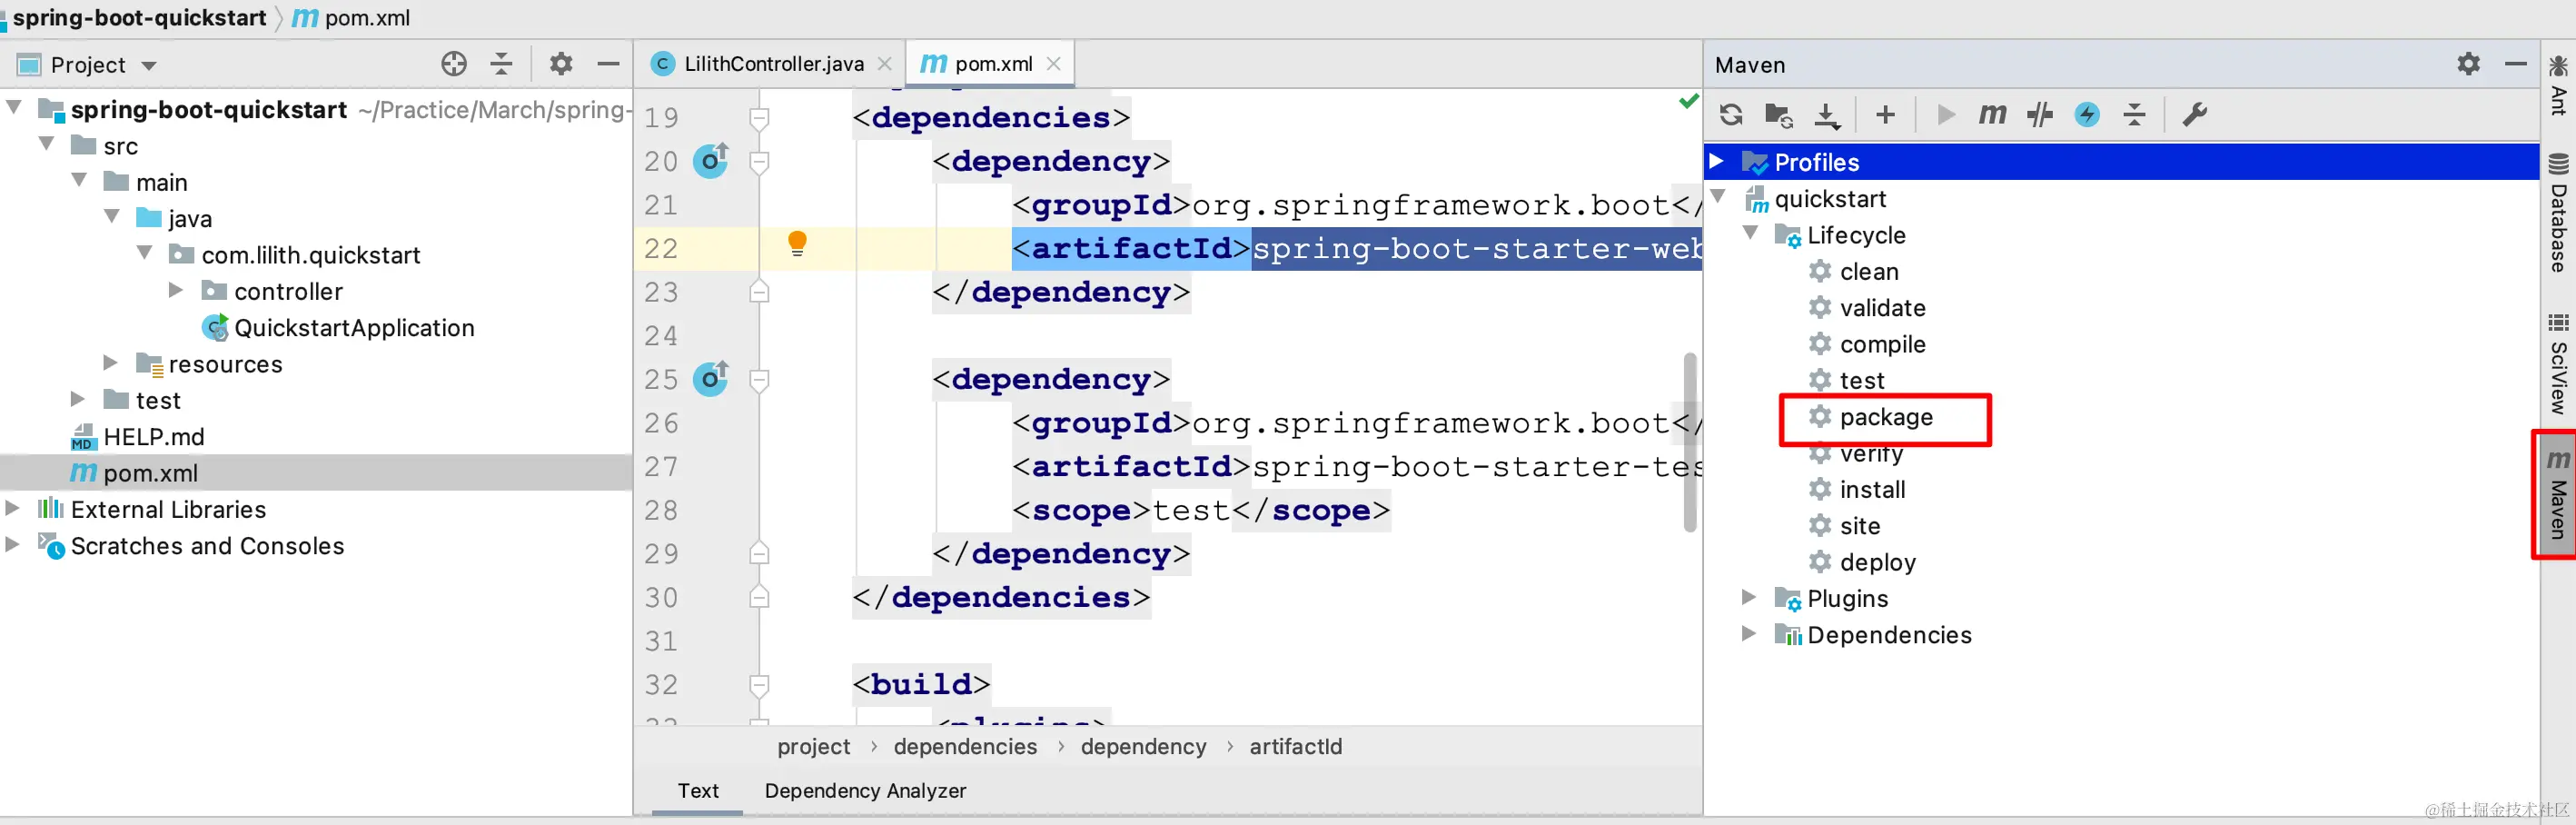Viewport: 2576px width, 825px height.
Task: Click the green inspection checkmark
Action: coord(1689,101)
